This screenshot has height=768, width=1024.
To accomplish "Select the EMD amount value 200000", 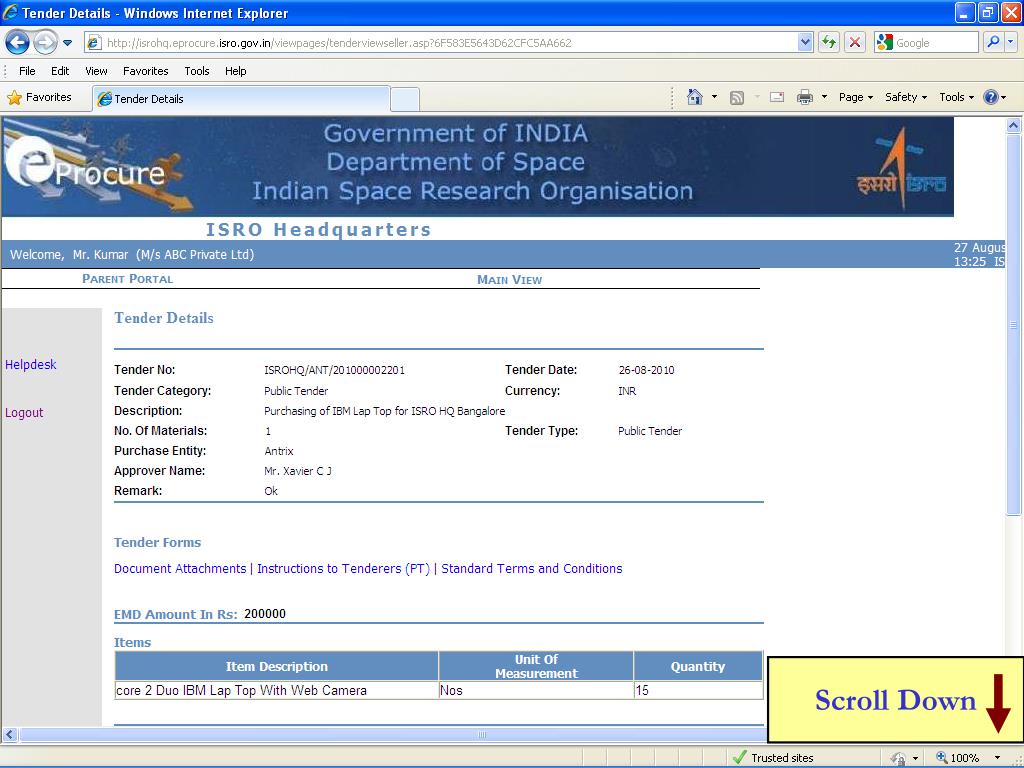I will pyautogui.click(x=265, y=614).
